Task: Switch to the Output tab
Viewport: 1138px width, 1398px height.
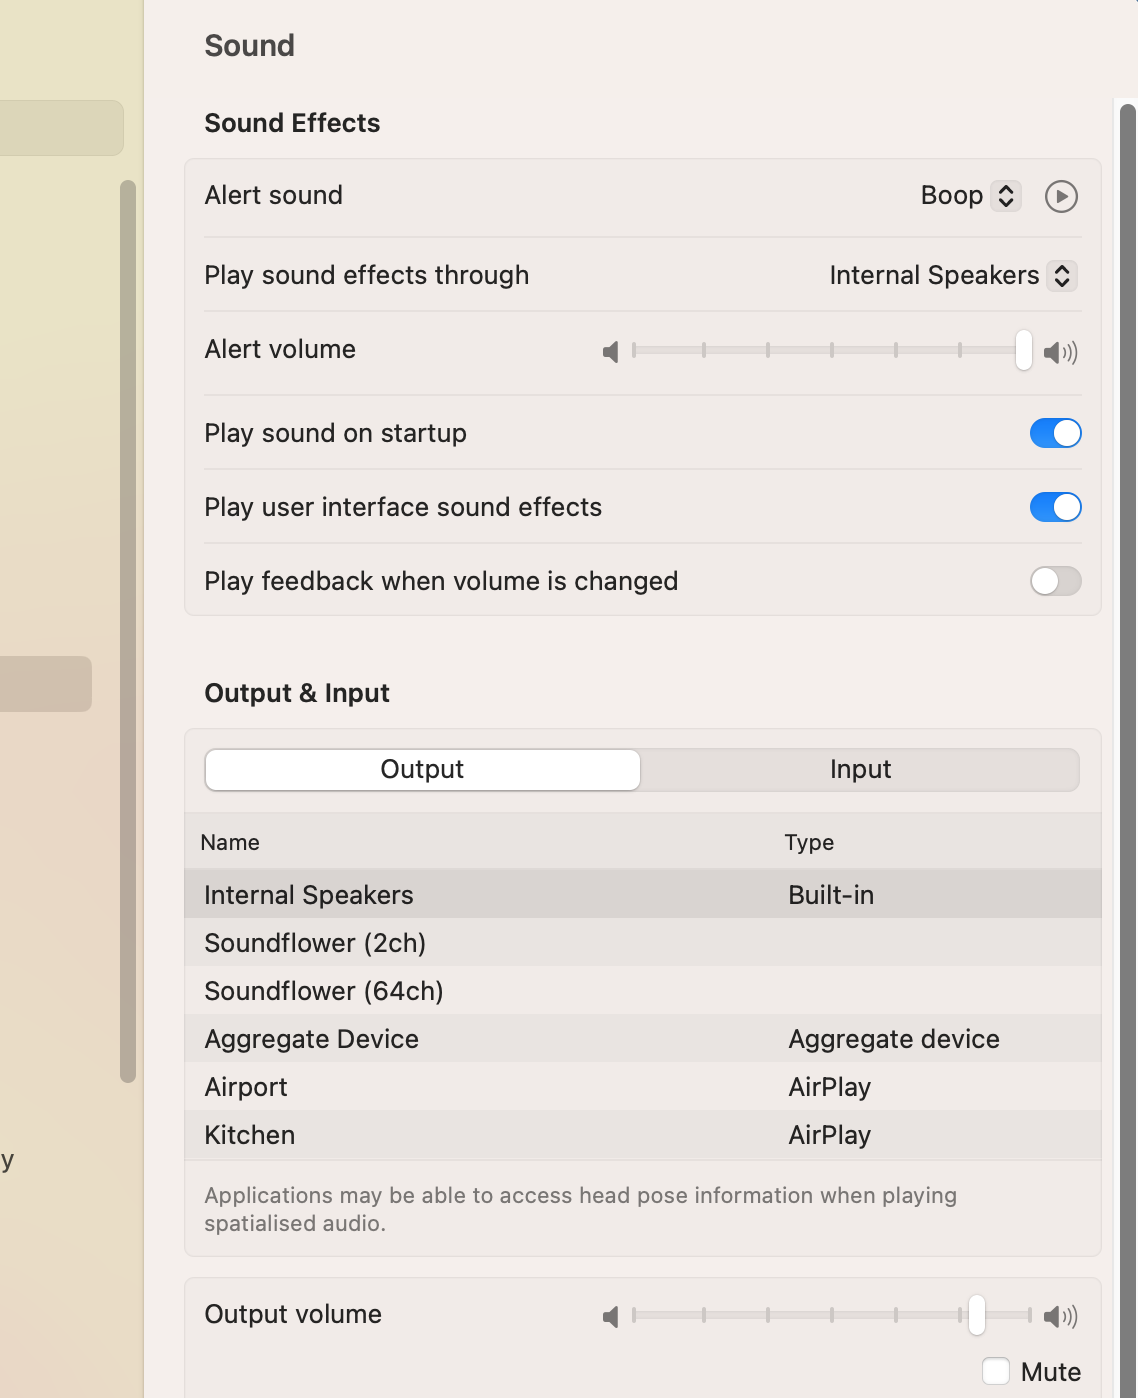Action: coord(422,770)
